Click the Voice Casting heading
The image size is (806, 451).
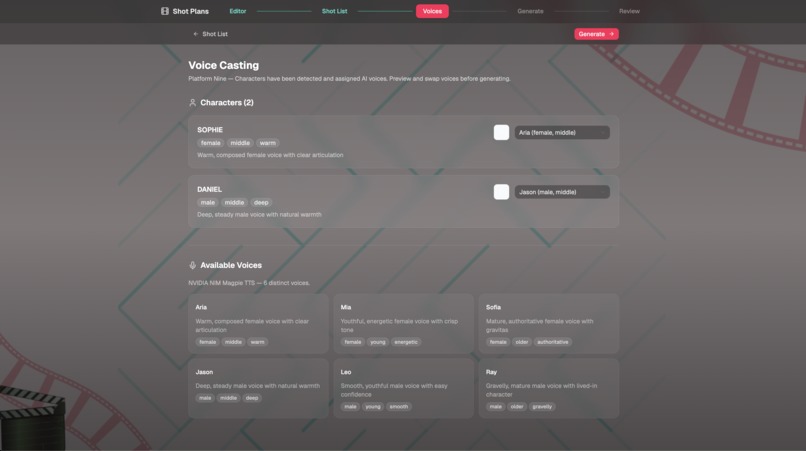click(224, 65)
